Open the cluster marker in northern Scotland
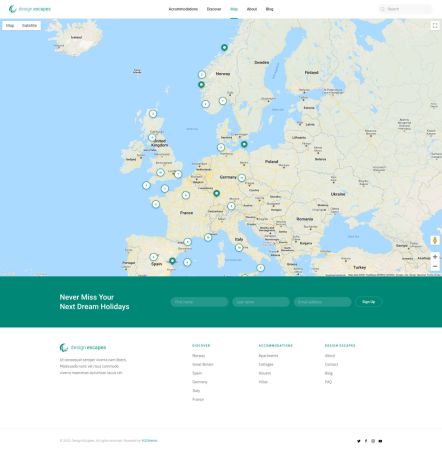Screen dimensions: 442x453 (x=153, y=114)
